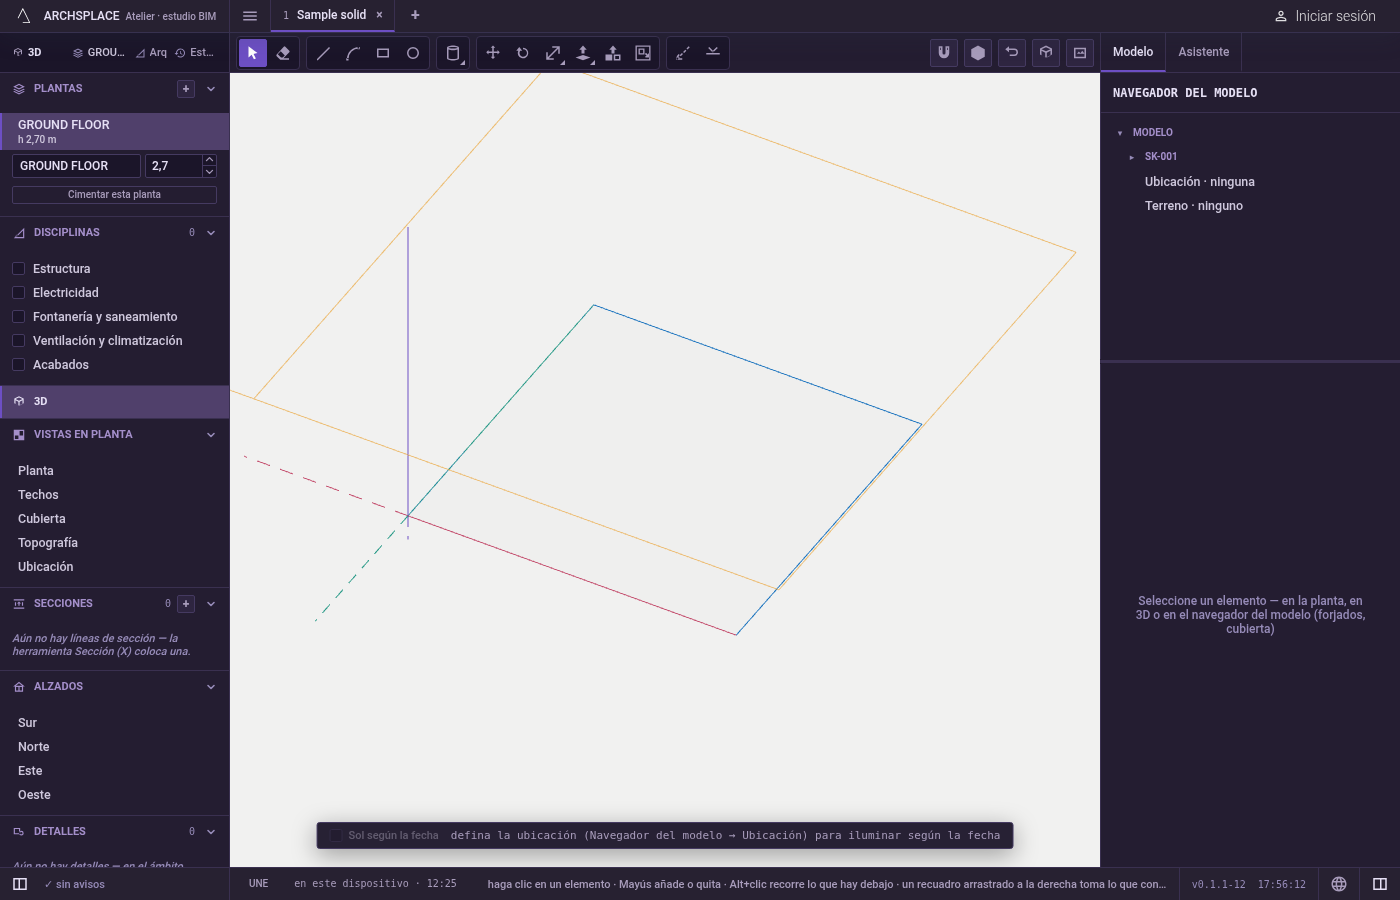This screenshot has width=1400, height=900.
Task: Toggle left sidebar icon in status bar
Action: (x=20, y=884)
